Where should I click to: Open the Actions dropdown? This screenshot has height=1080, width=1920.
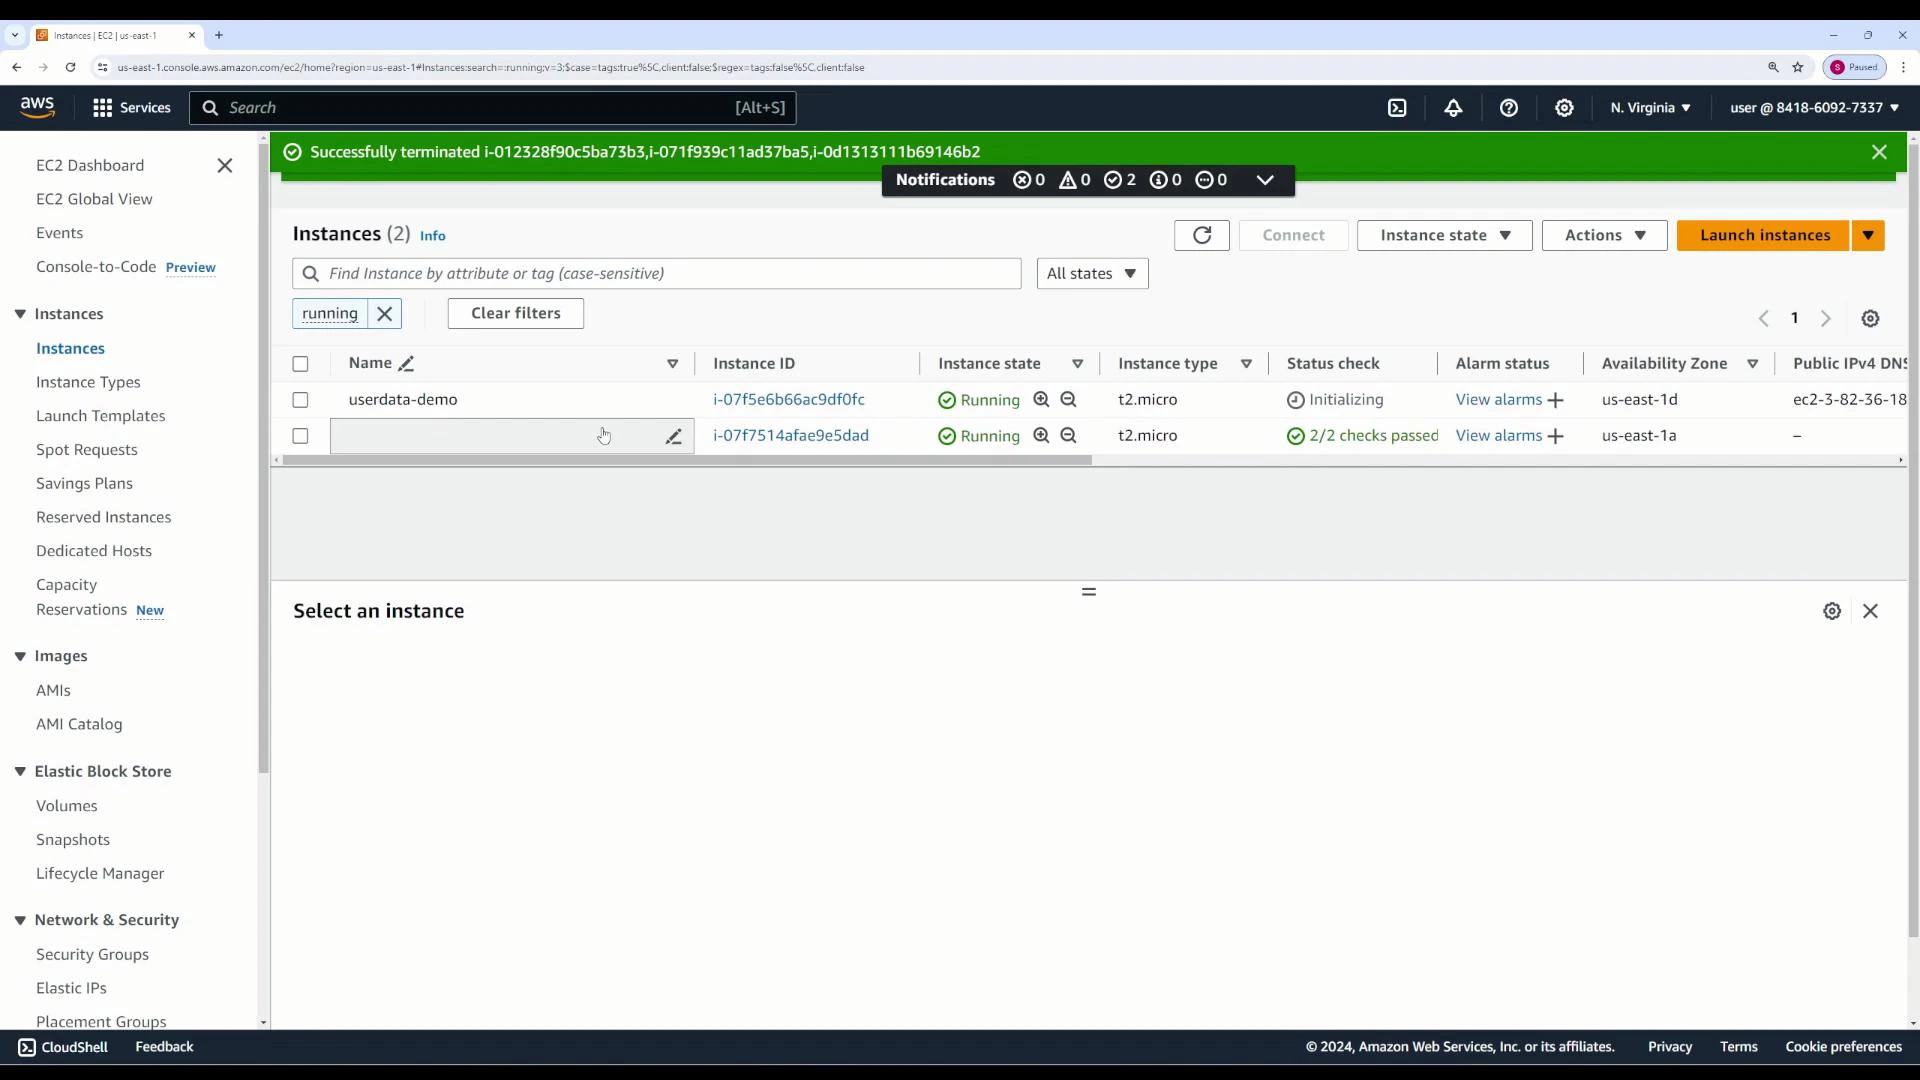[x=1604, y=235]
